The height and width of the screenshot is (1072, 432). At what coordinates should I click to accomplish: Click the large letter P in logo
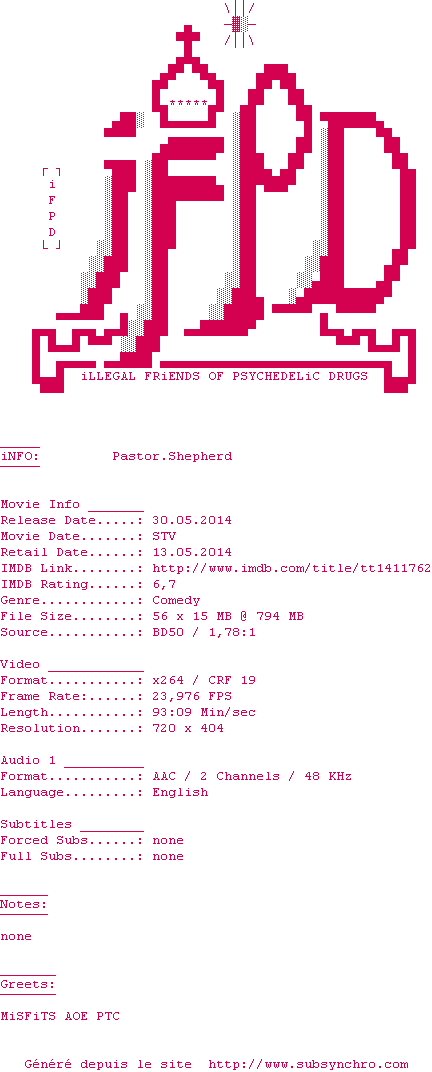[260, 198]
